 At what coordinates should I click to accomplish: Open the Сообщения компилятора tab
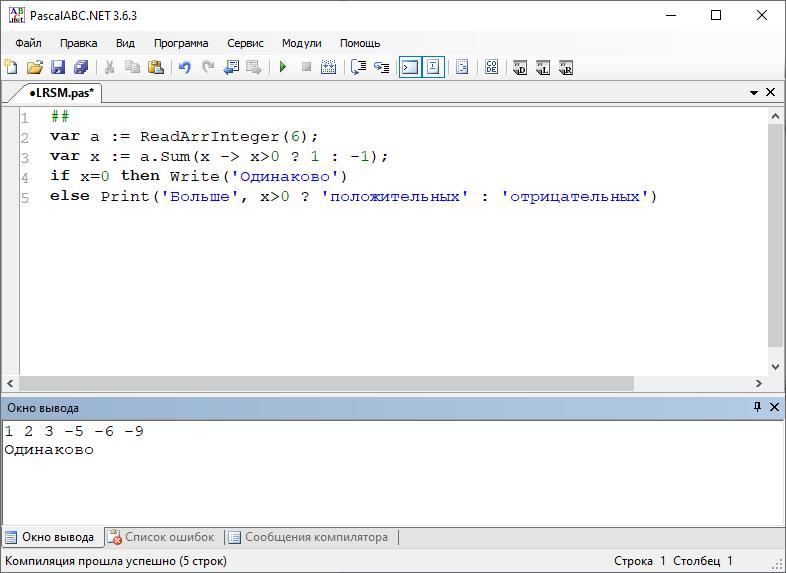pyautogui.click(x=308, y=537)
